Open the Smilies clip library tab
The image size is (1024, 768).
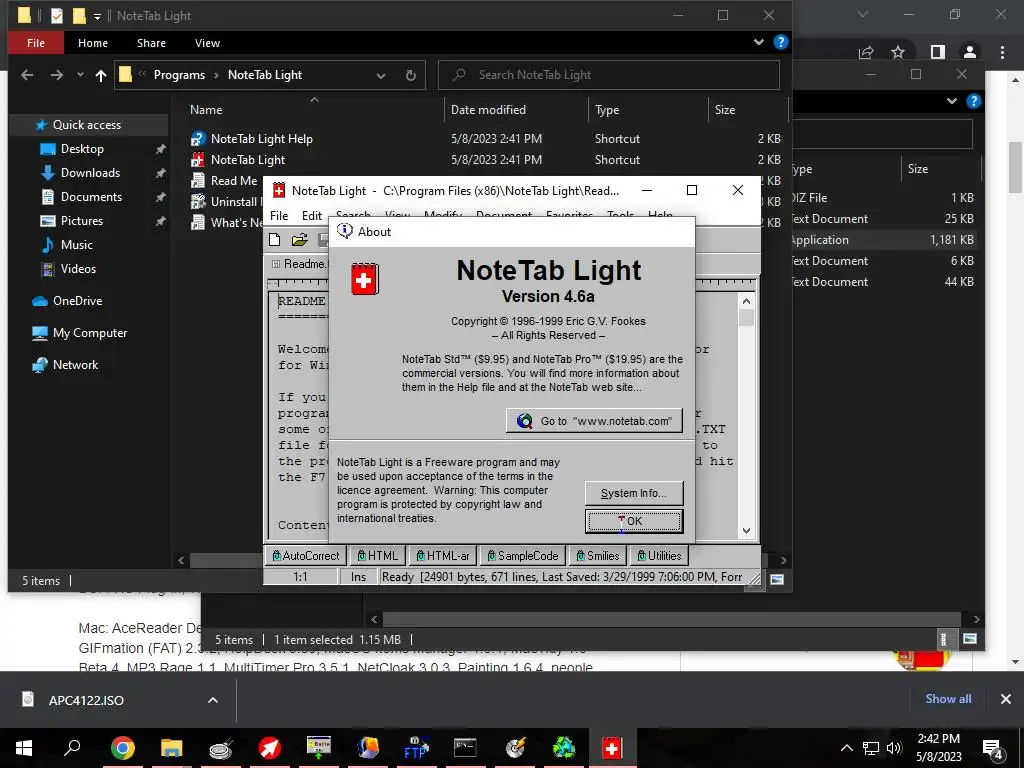coord(597,556)
